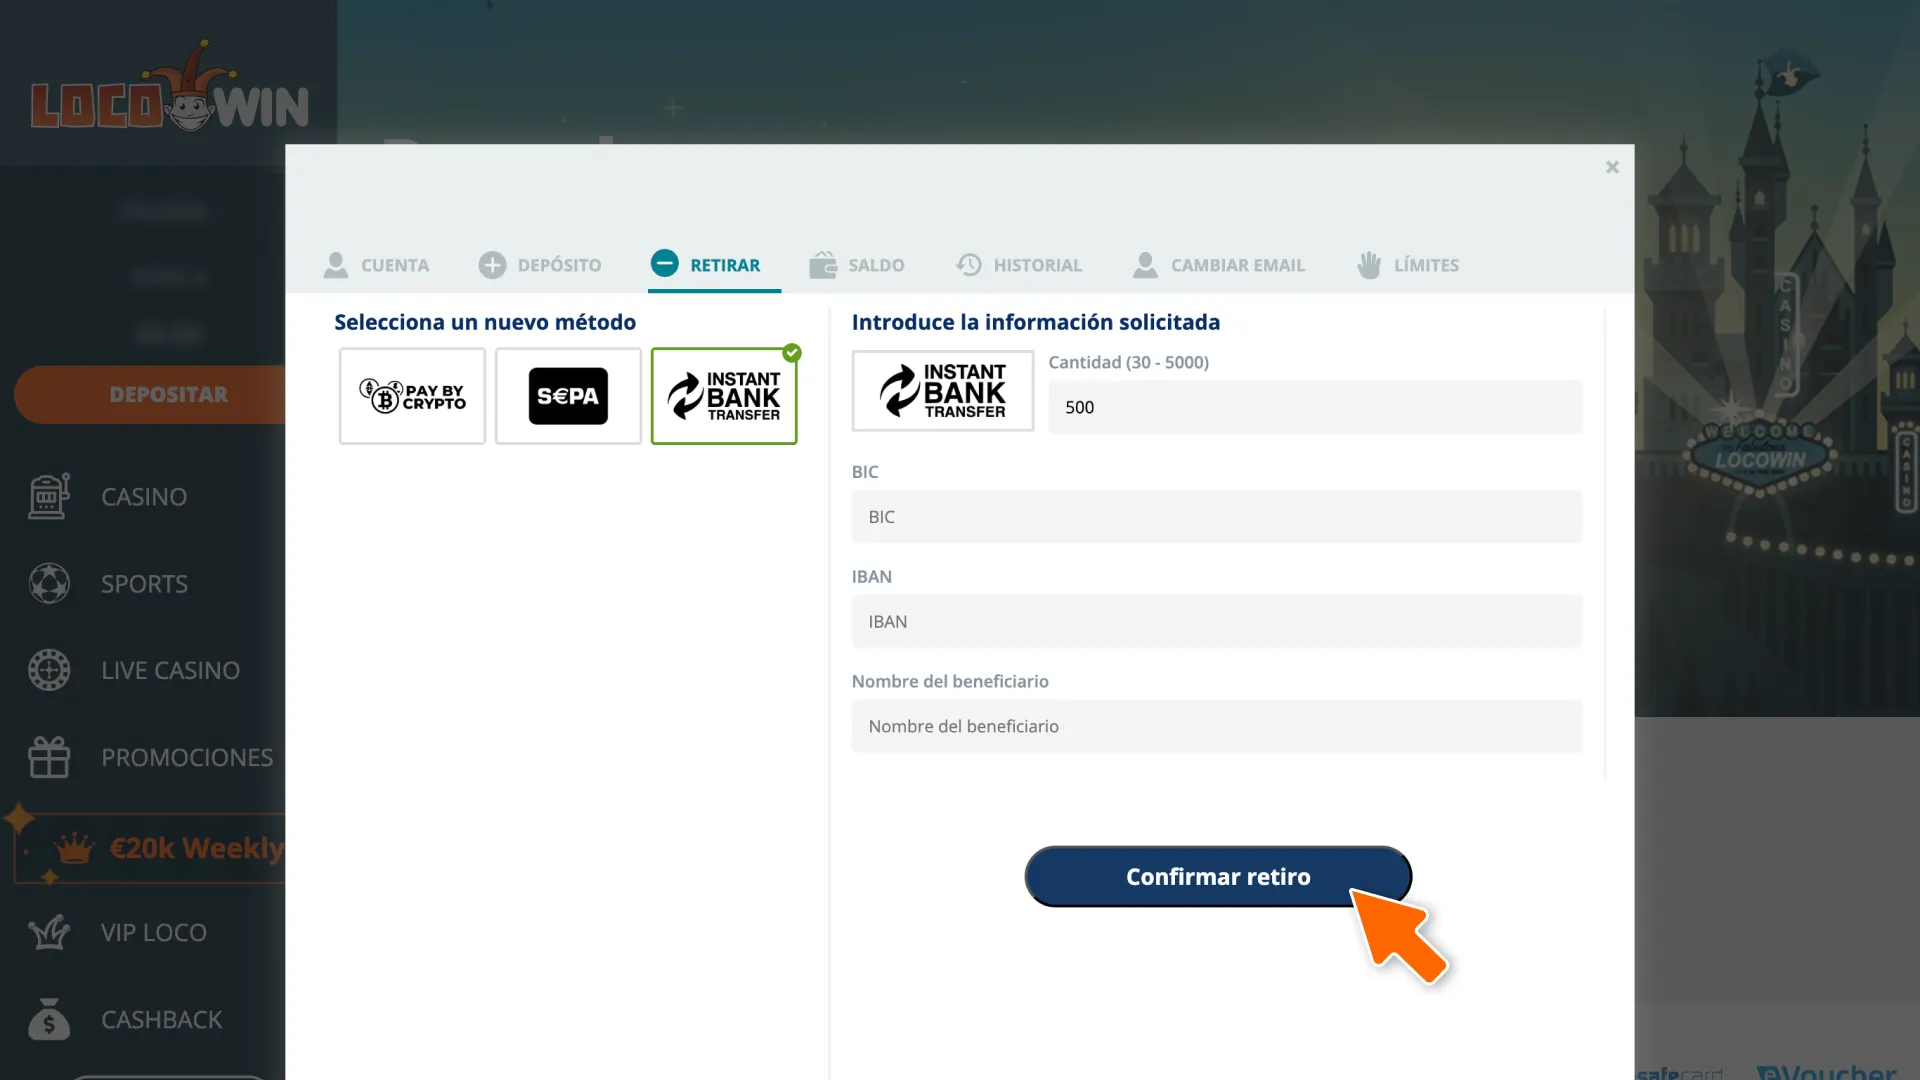Open the Sports section icon
1920x1080 pixels.
49,583
